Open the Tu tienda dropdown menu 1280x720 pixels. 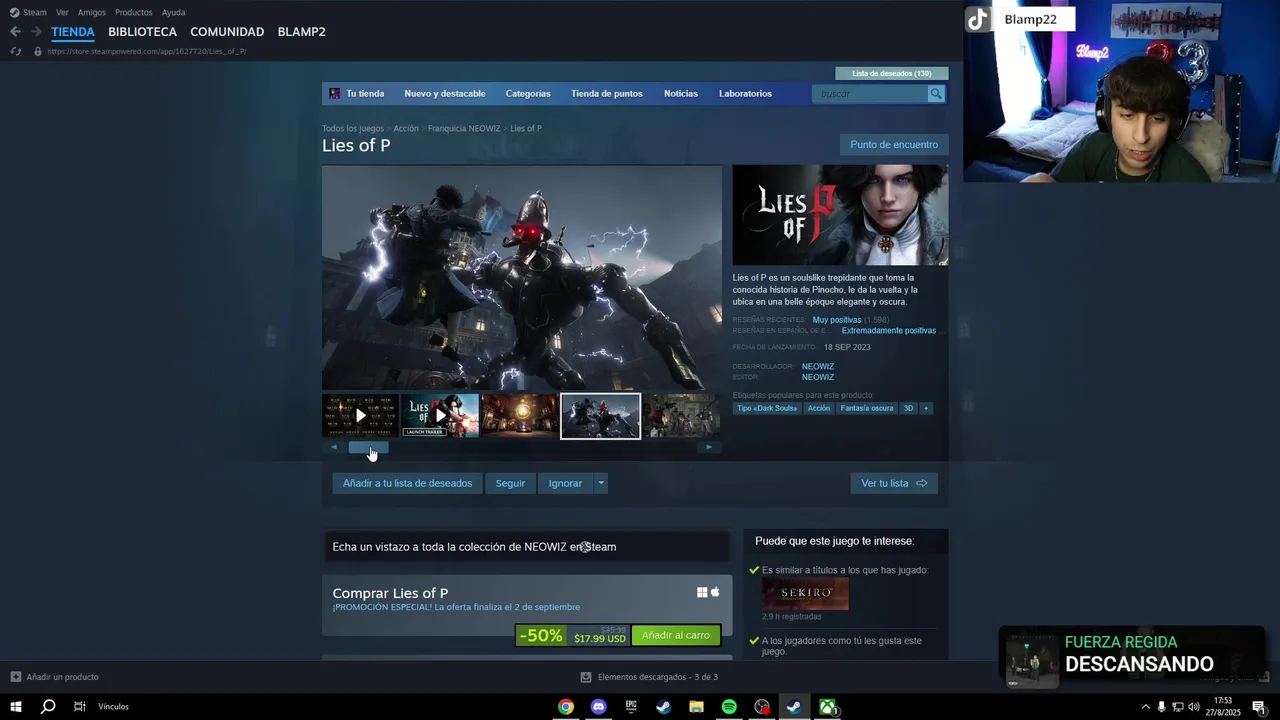pos(365,94)
